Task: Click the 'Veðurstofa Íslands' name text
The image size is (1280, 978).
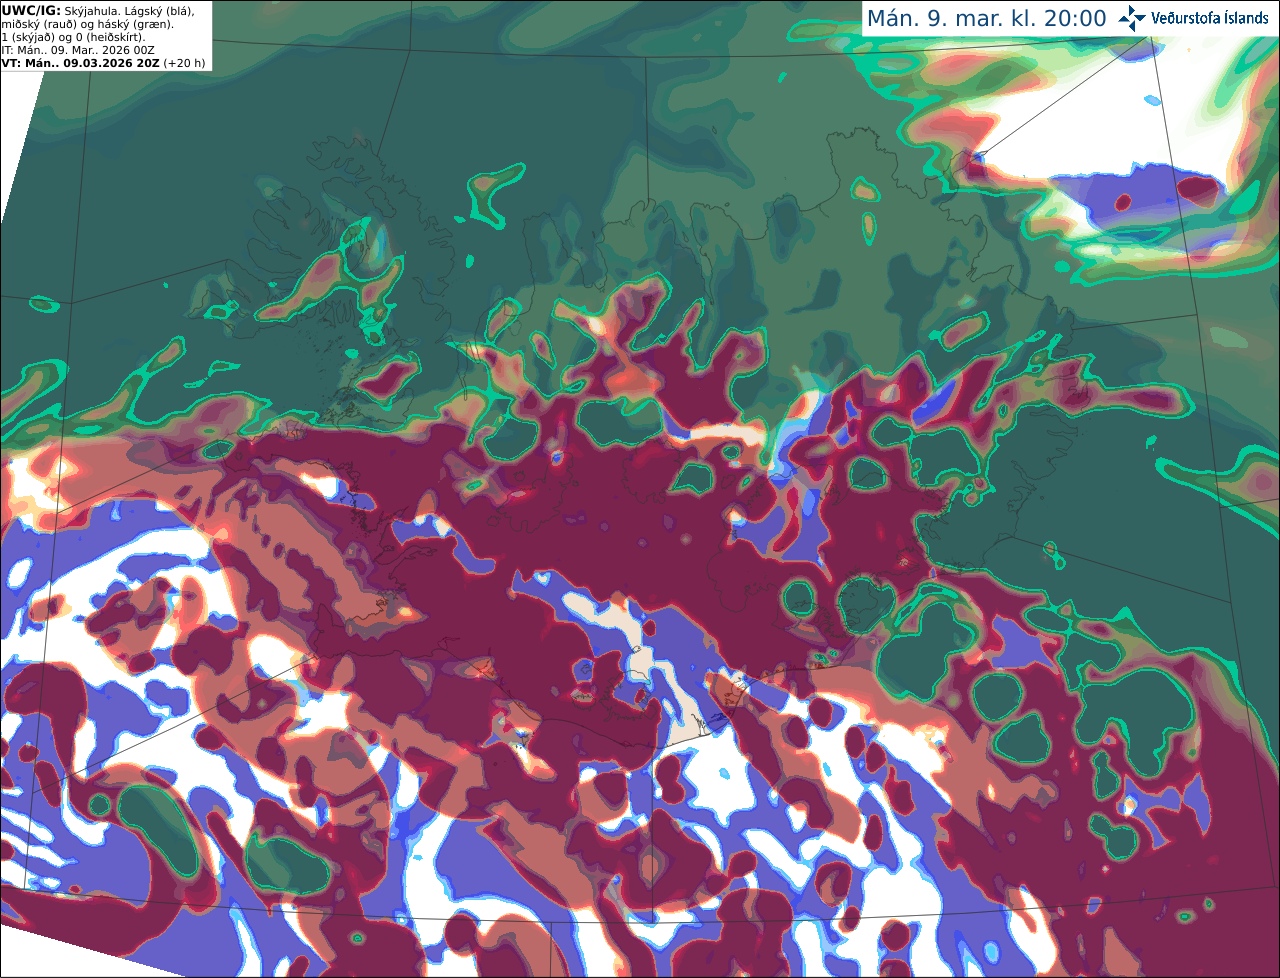Action: click(1210, 18)
